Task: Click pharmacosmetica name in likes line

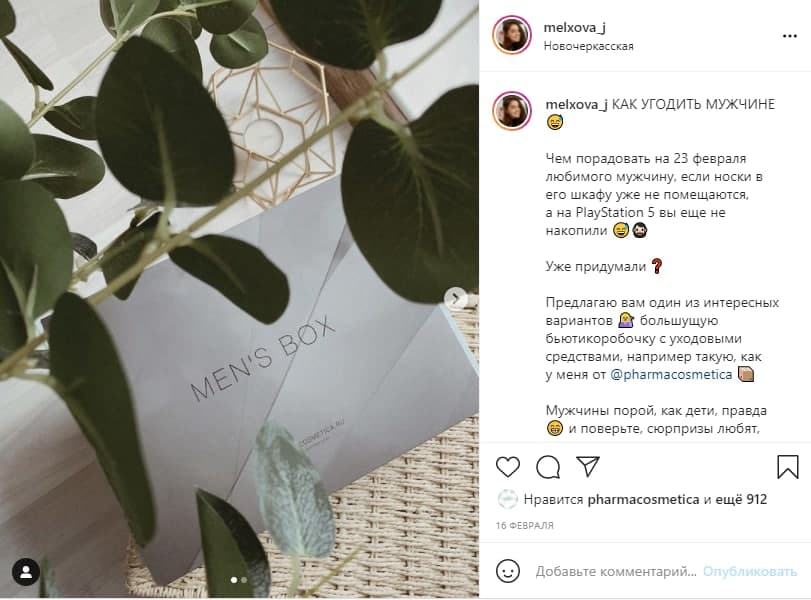Action: point(643,500)
